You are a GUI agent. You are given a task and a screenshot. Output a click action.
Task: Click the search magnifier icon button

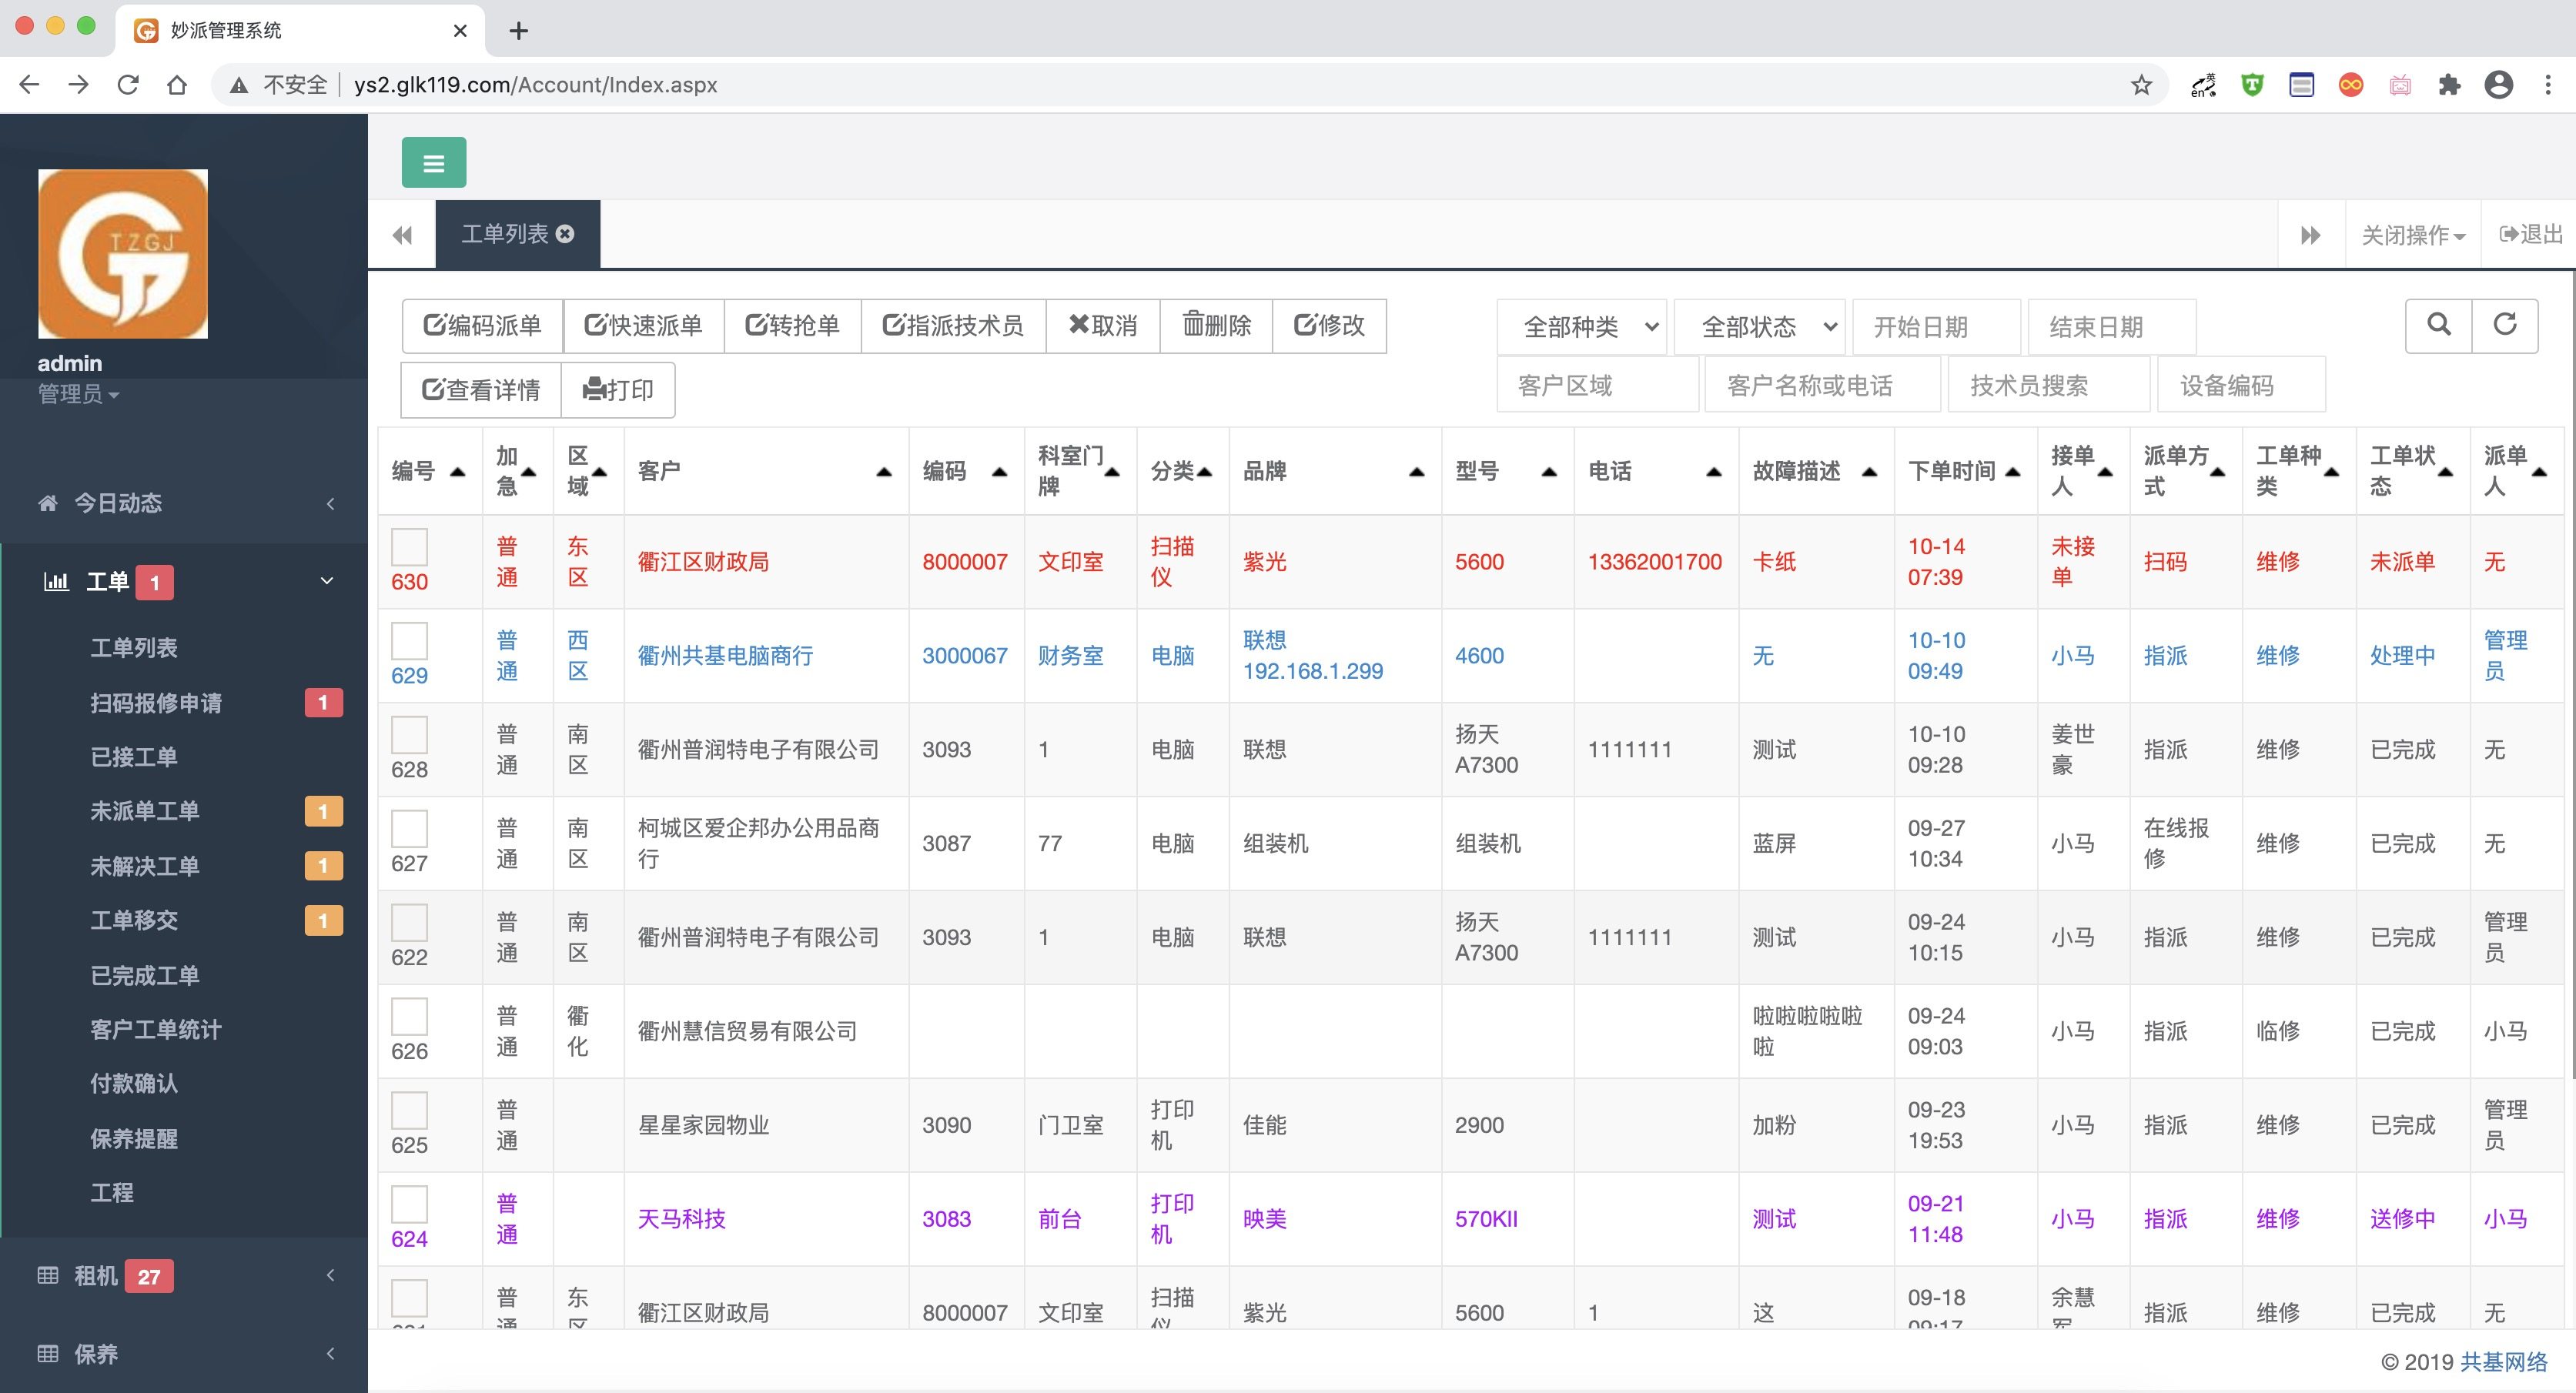2439,325
